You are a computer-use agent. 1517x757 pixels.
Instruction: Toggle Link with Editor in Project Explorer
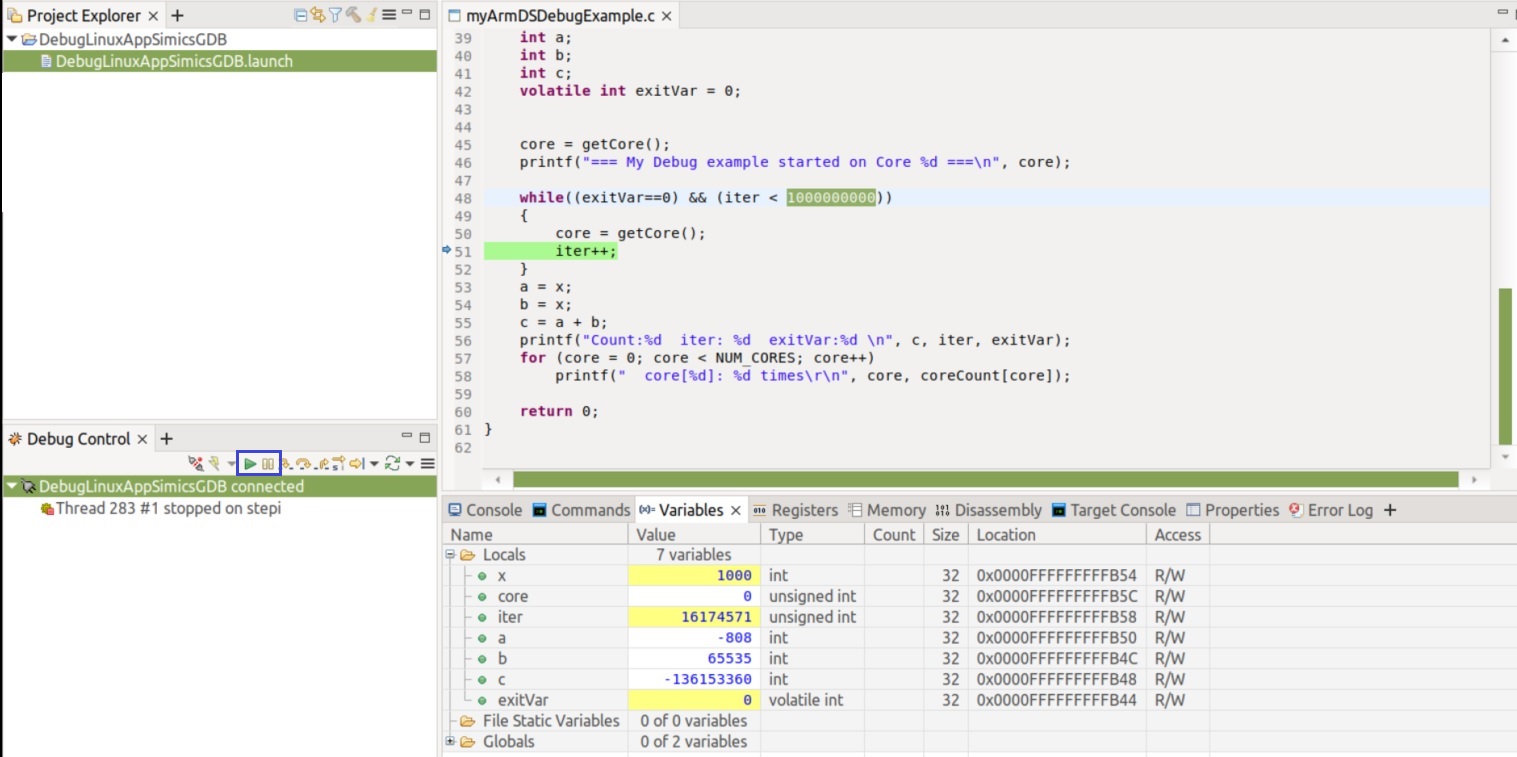coord(318,16)
